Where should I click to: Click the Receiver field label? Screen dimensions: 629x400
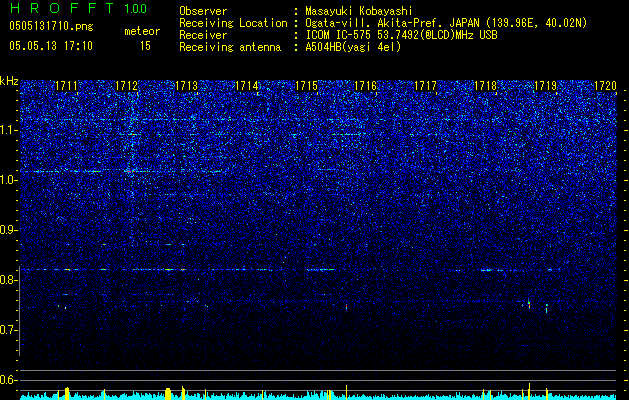point(203,35)
